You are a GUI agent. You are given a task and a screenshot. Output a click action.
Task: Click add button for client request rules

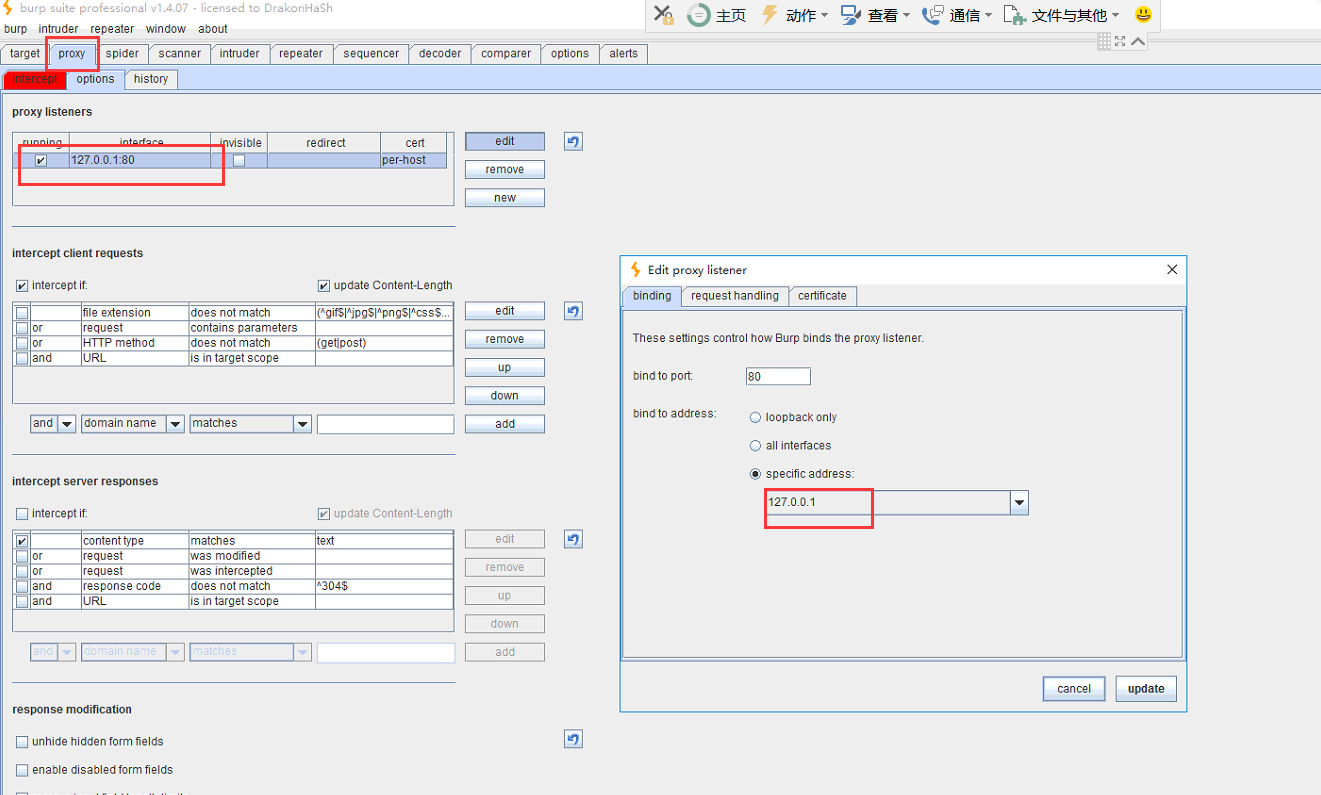pos(505,424)
